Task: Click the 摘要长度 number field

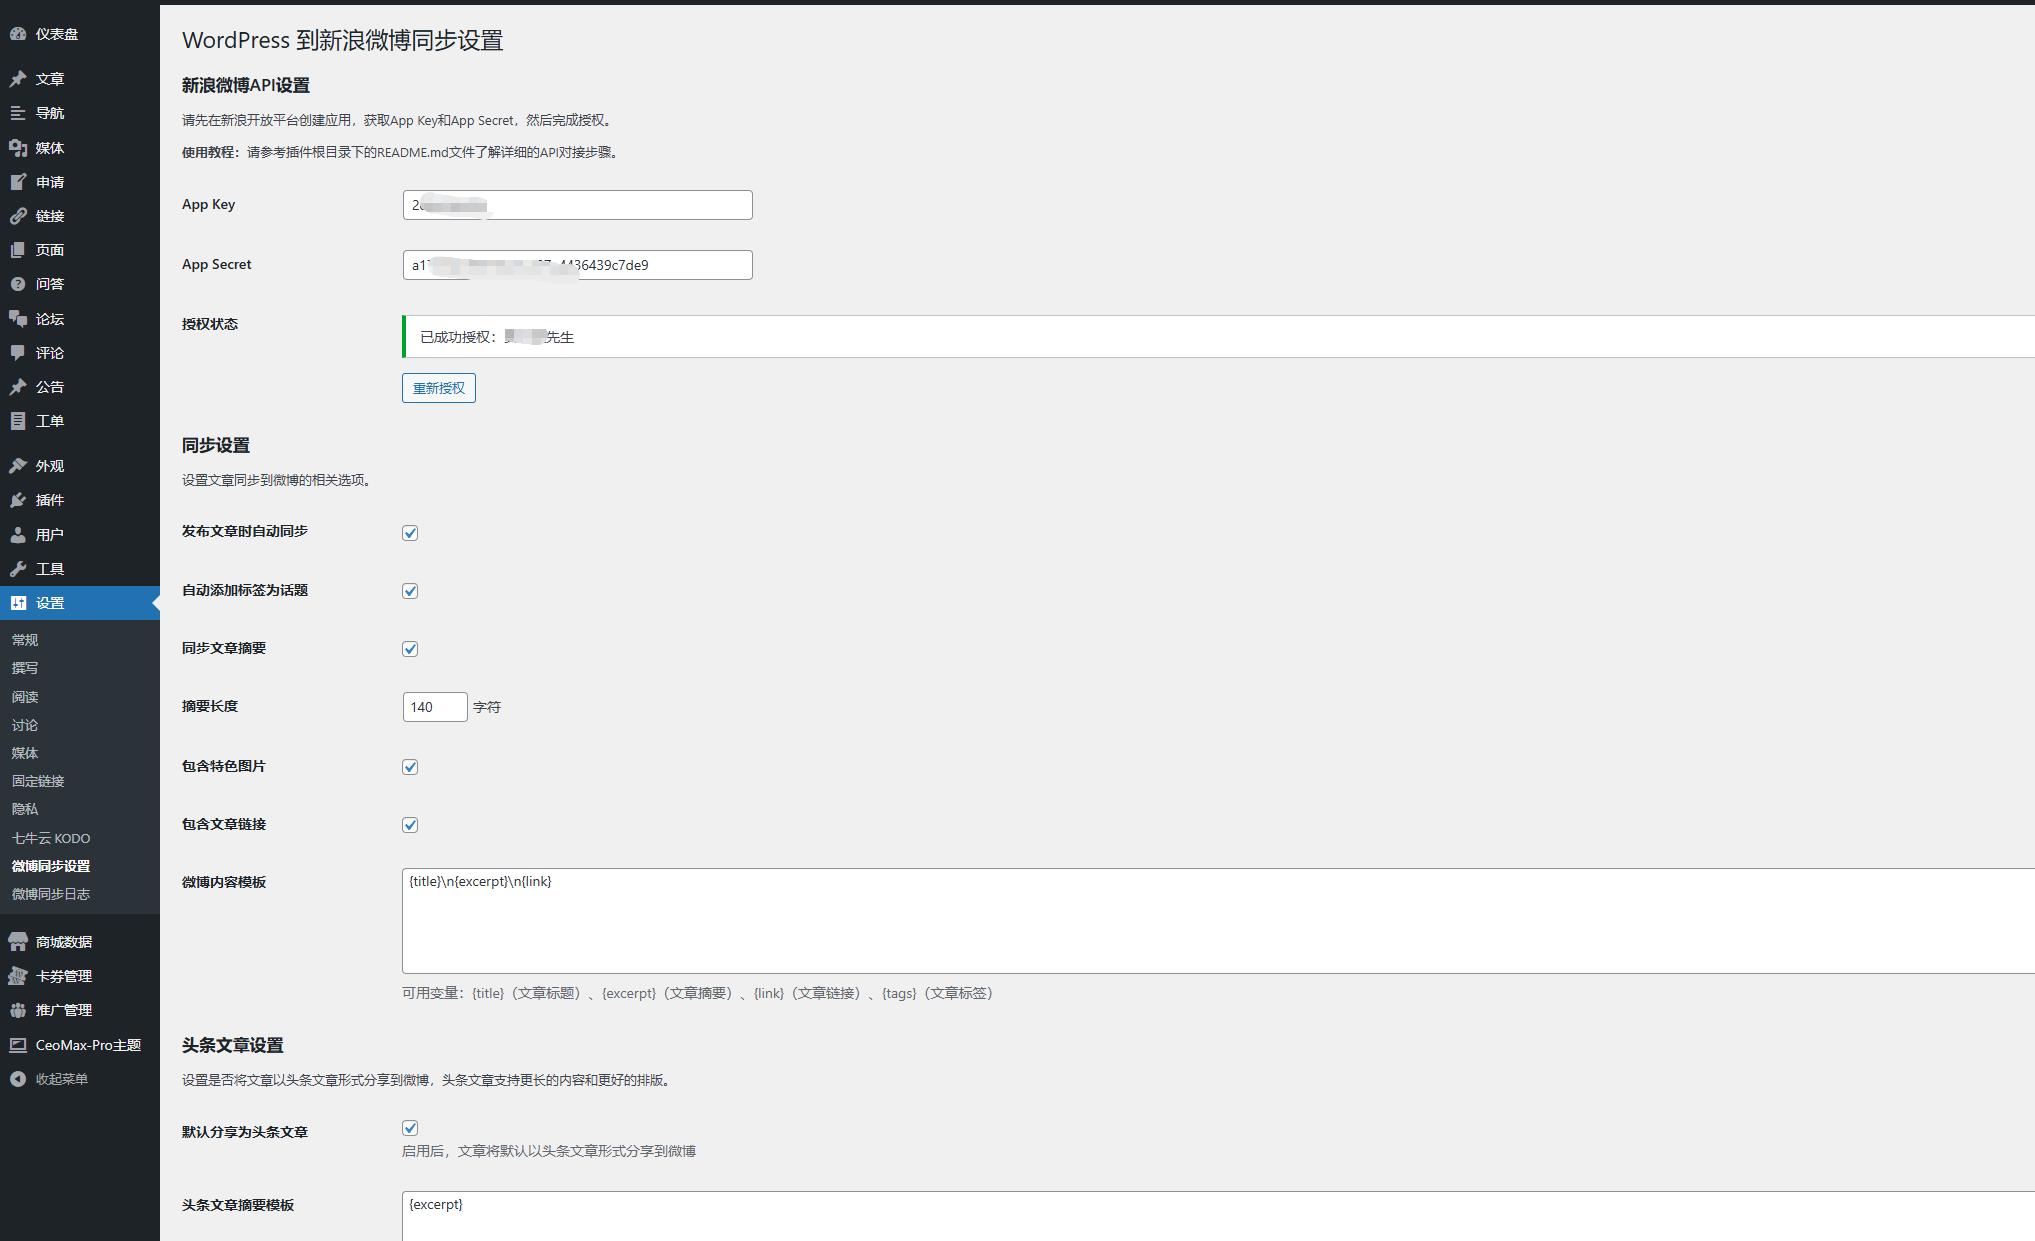Action: (435, 707)
